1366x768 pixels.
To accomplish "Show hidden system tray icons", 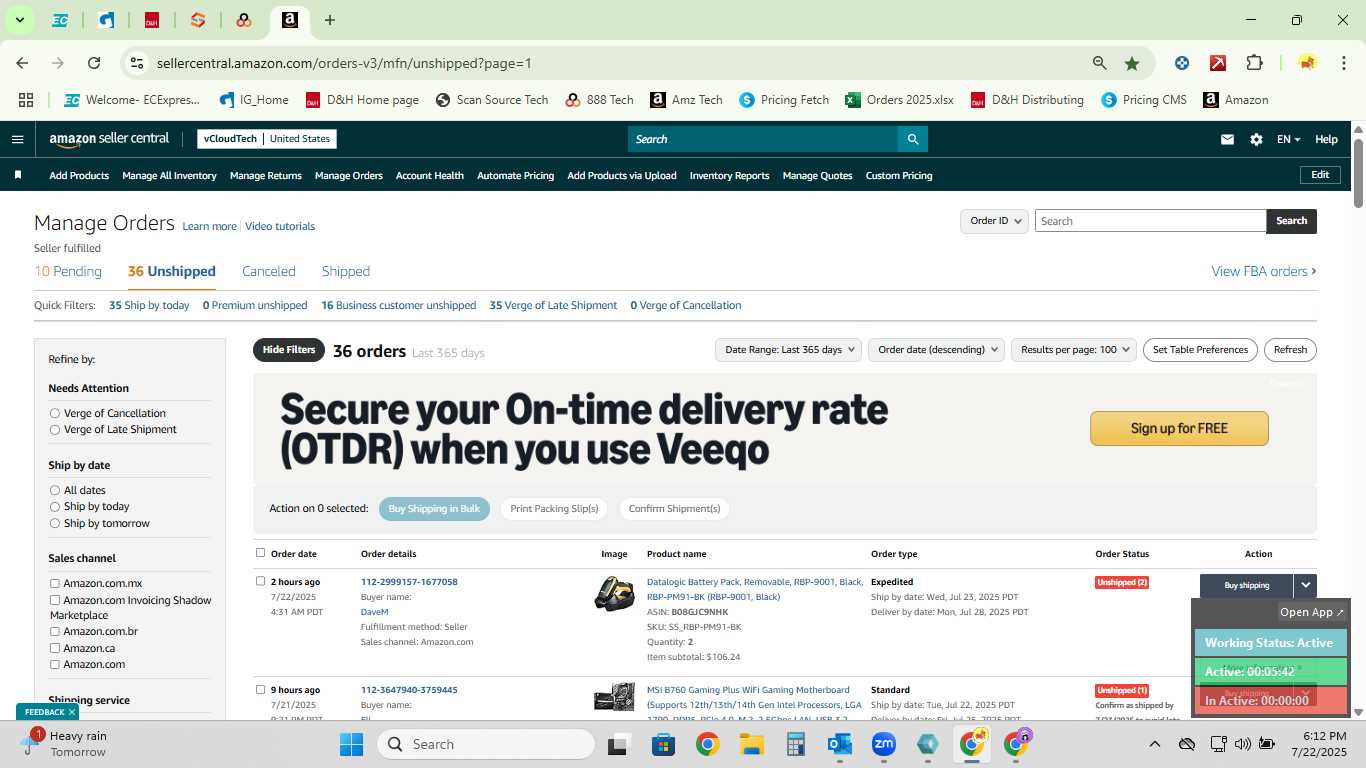I will coord(1154,744).
